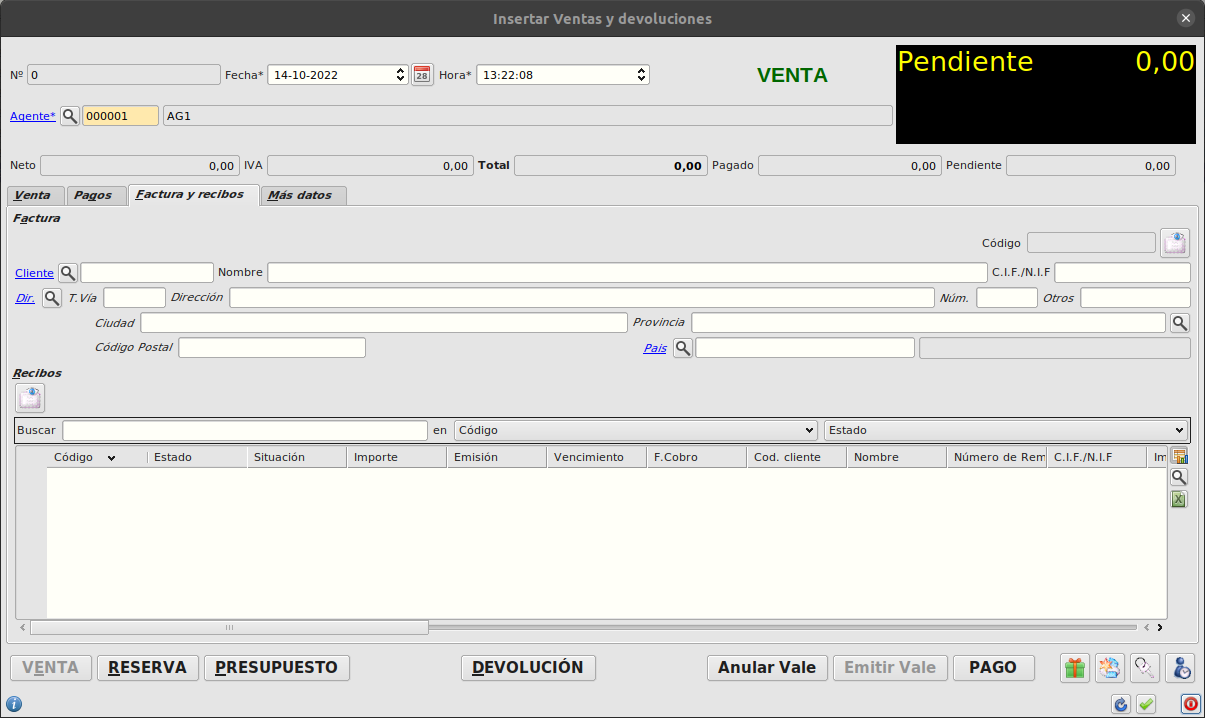Focus the Núm. input field
Viewport: 1205px width, 718px height.
tap(1007, 298)
